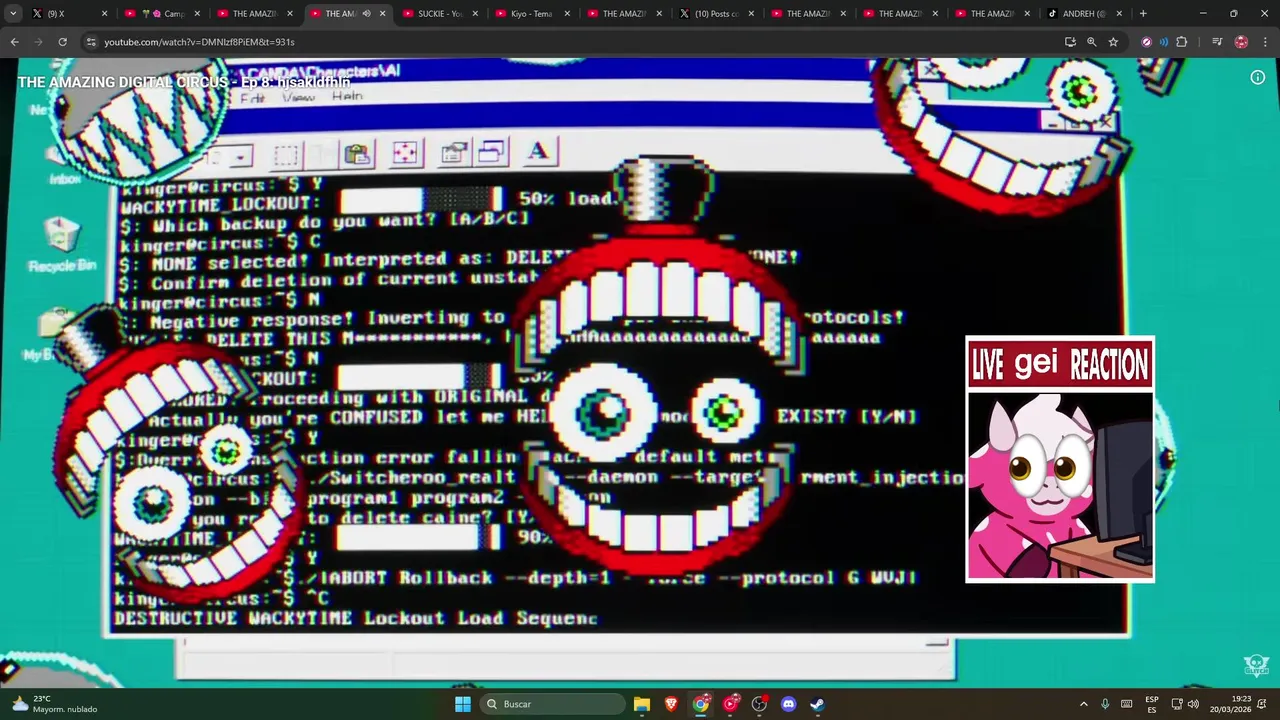Click the channel watermark in video corner
The image size is (1280, 720).
1256,666
